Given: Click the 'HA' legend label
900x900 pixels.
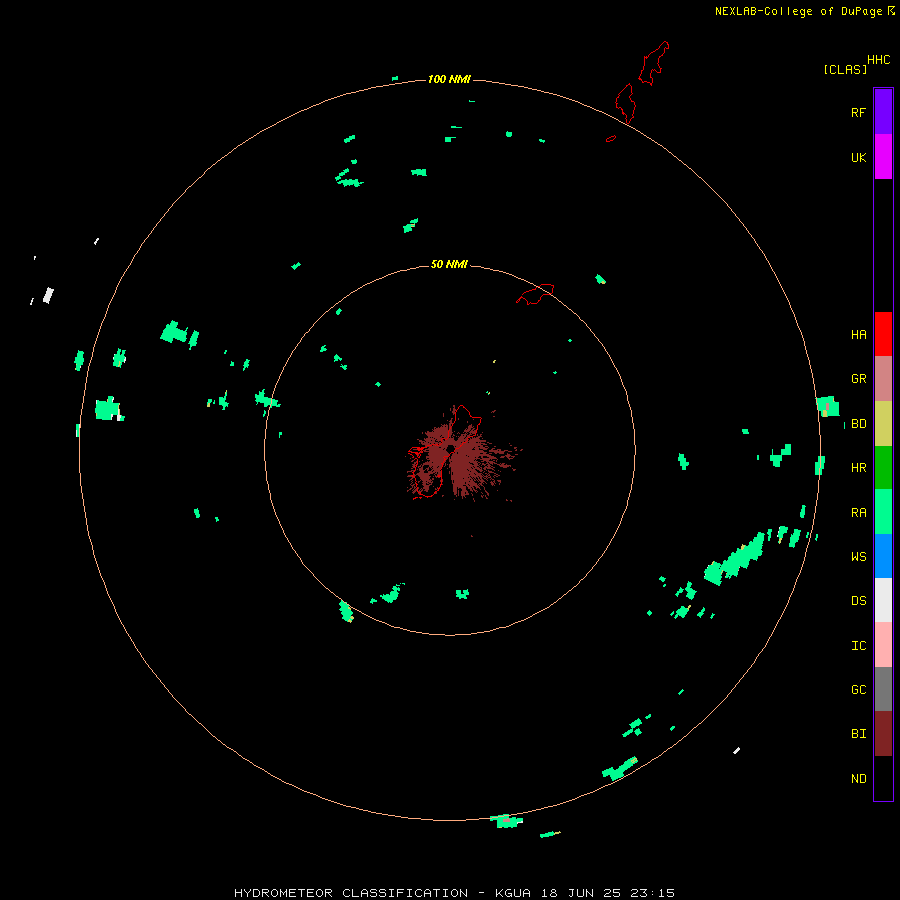Looking at the screenshot, I should (x=858, y=335).
